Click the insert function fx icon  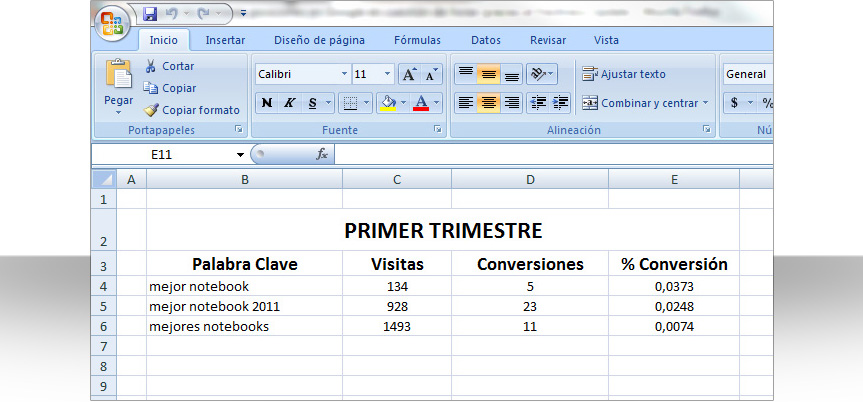[x=322, y=155]
